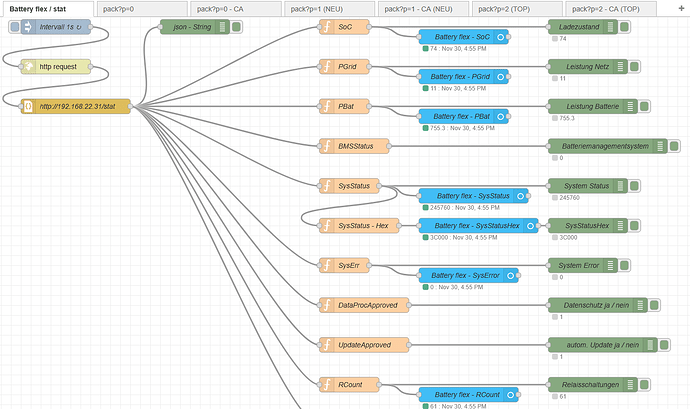Click the inject arrow icon on Intervall node
Image resolution: width=690 pixels, height=409 pixels.
(x=27, y=26)
